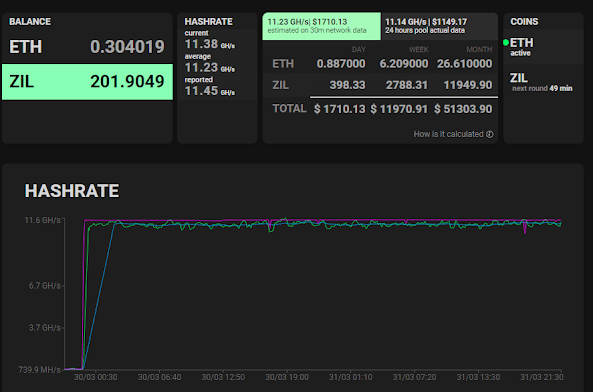Click the current hashrate 11.38 GH/s value
This screenshot has height=392, width=593.
pos(210,44)
